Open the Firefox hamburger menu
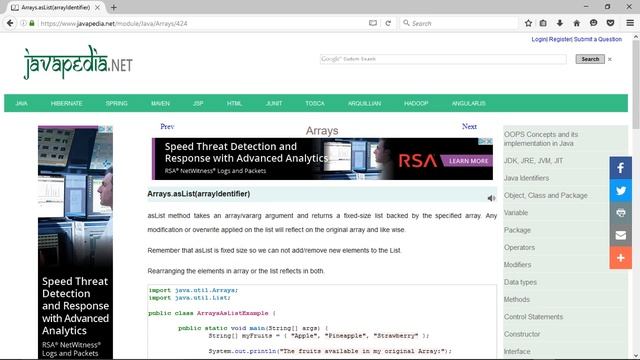The width and height of the screenshot is (640, 360). point(630,23)
